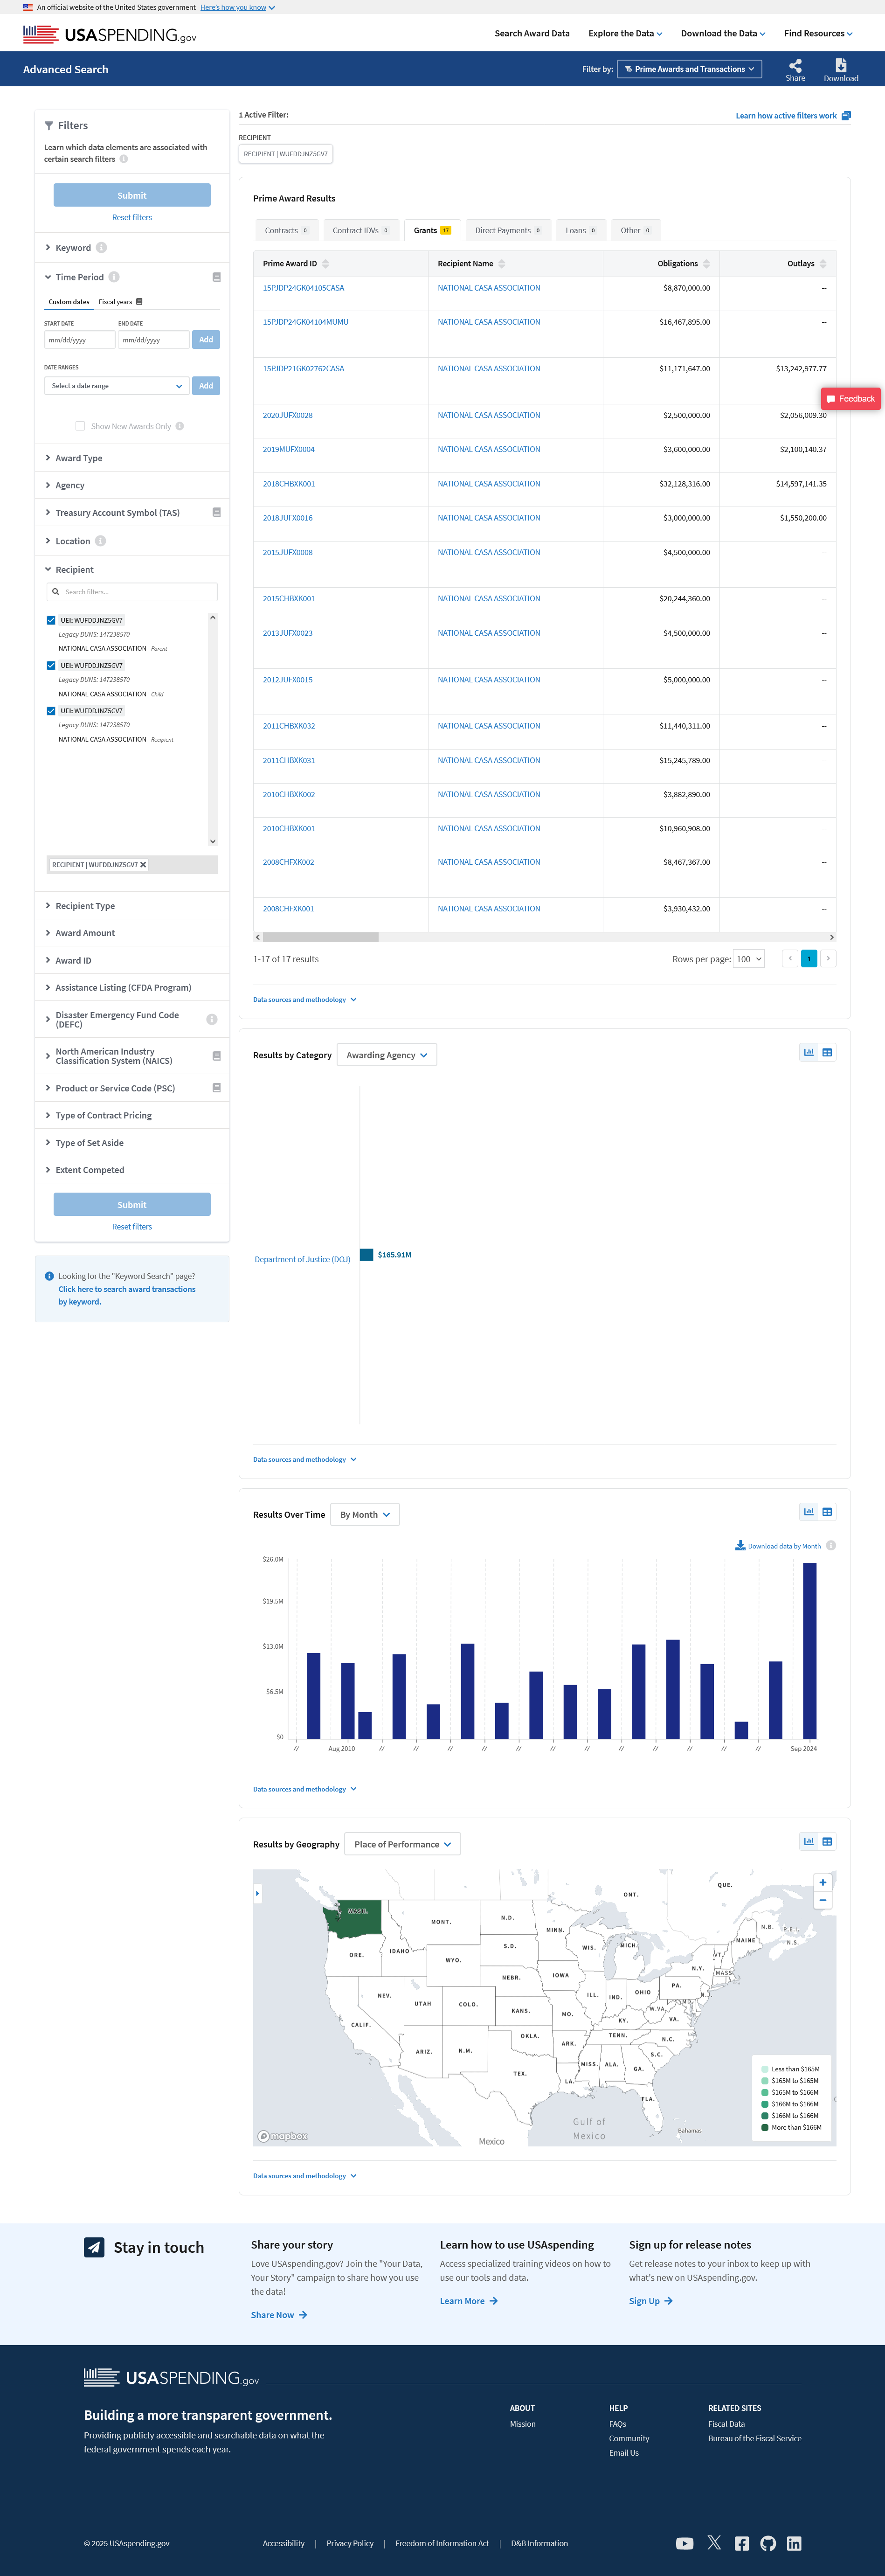Open award 15PJDP24GK04105CASA link
Viewport: 885px width, 2576px height.
pos(303,288)
